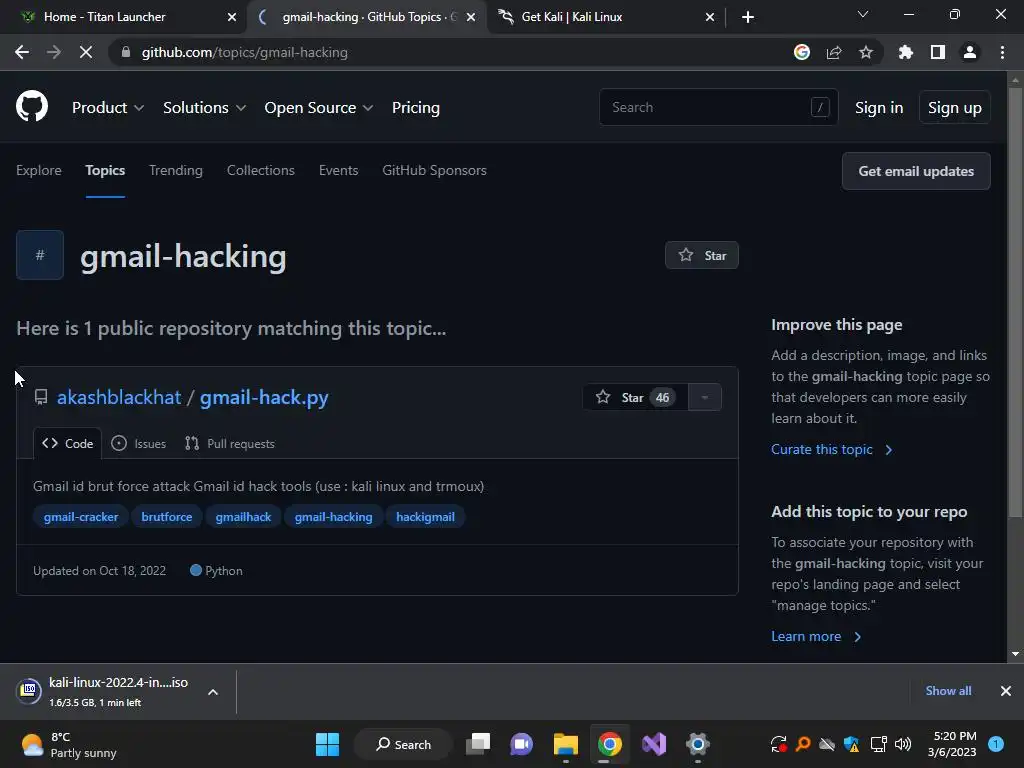
Task: Click the repository icon beside akashblackhat
Action: tap(41, 397)
